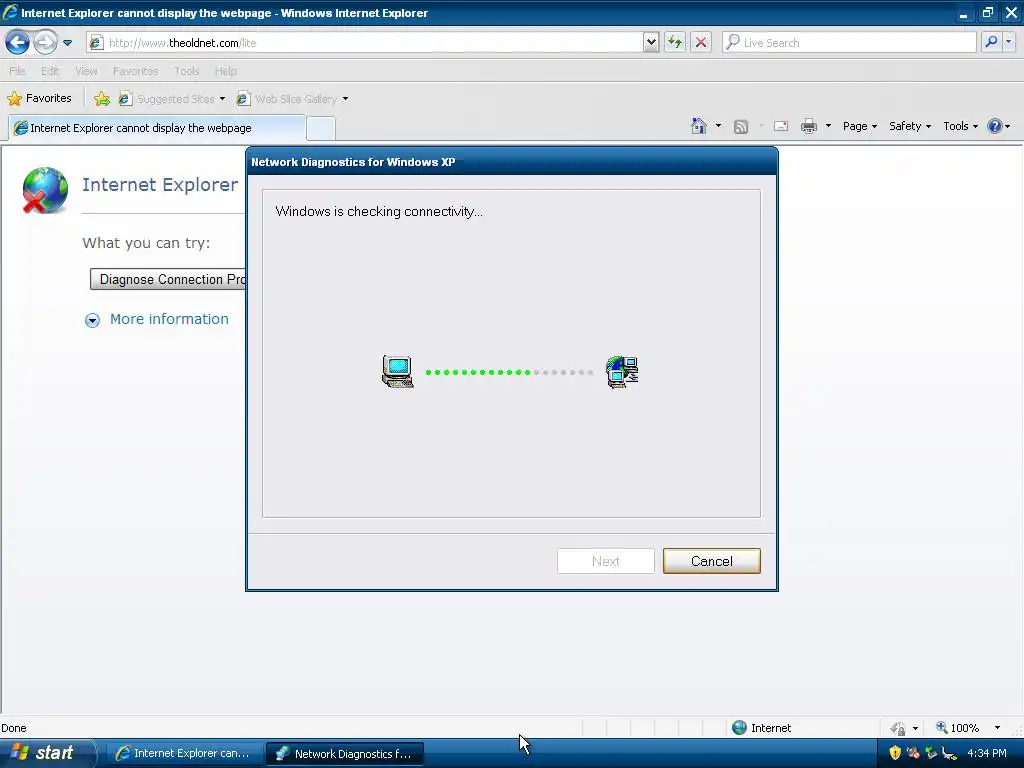Screen dimensions: 1024x768
Task: Expand the Suggested Sites dropdown arrow
Action: [222, 99]
